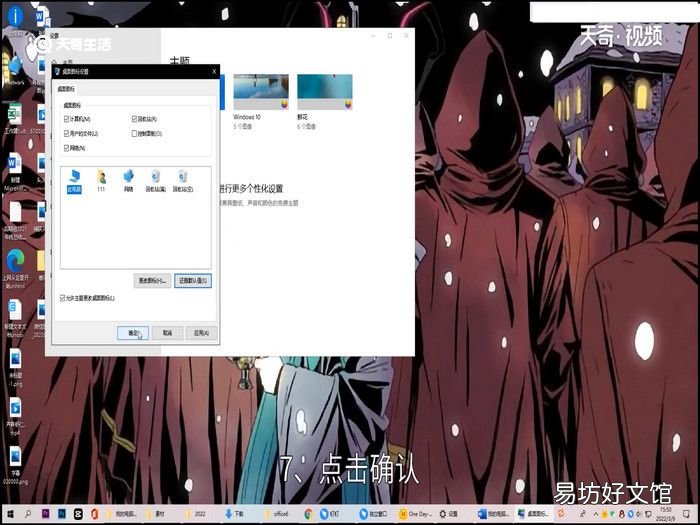Switch to the 设置 gear taskbar item
Screen dimensions: 700x525
[x=449, y=514]
